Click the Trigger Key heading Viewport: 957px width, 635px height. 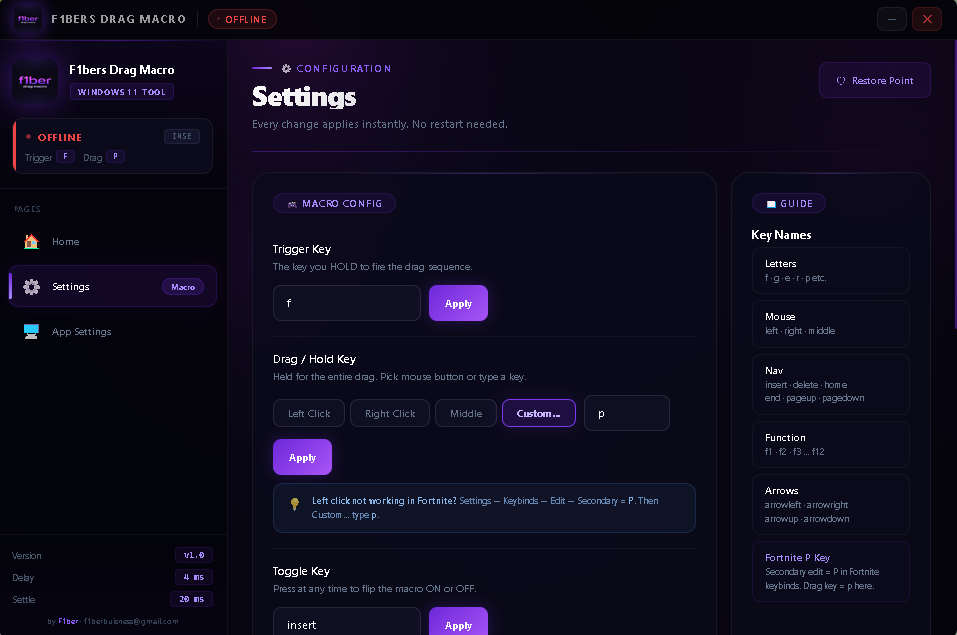point(302,249)
